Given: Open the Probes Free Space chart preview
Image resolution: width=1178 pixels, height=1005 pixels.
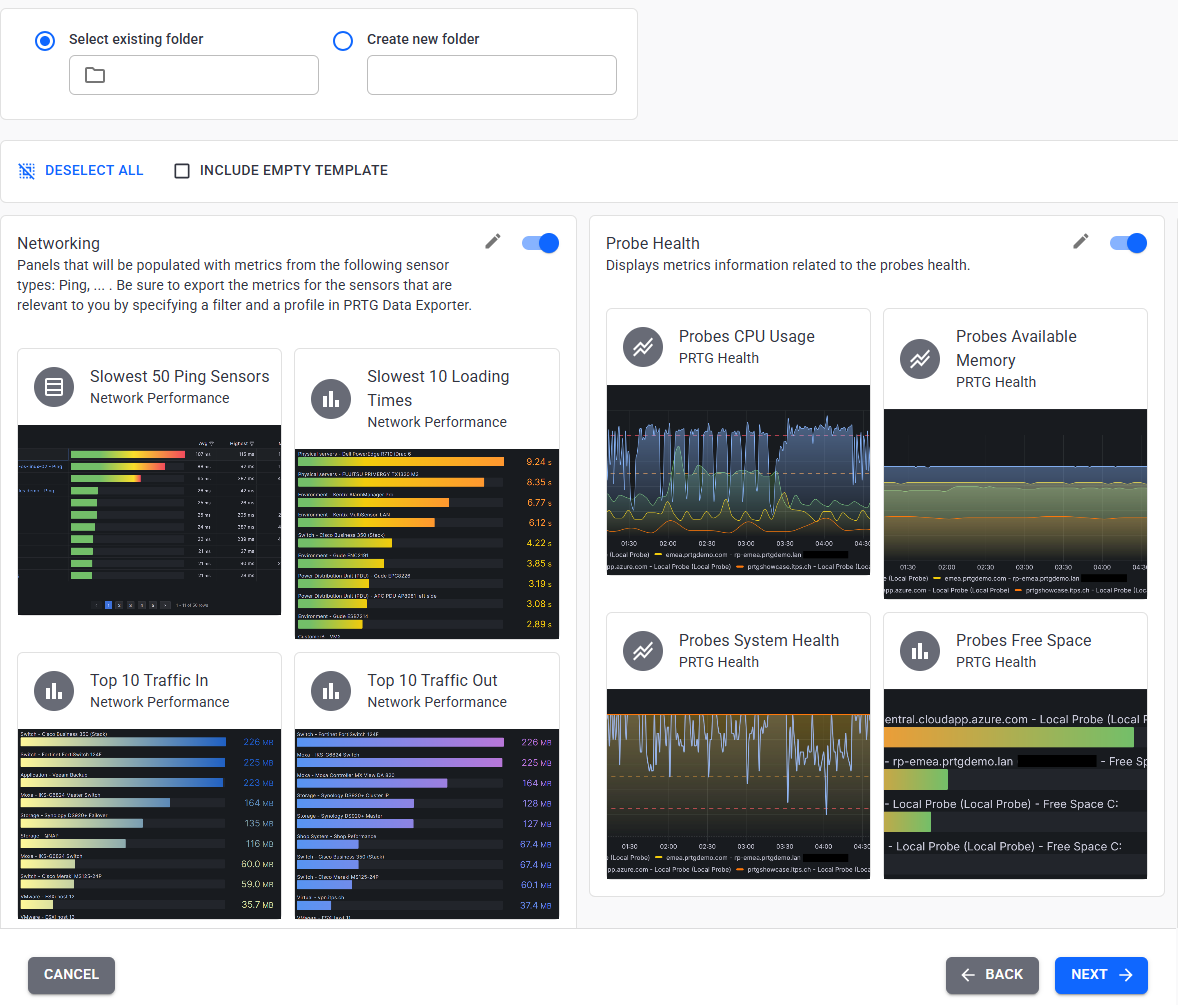Looking at the screenshot, I should coord(1016,784).
